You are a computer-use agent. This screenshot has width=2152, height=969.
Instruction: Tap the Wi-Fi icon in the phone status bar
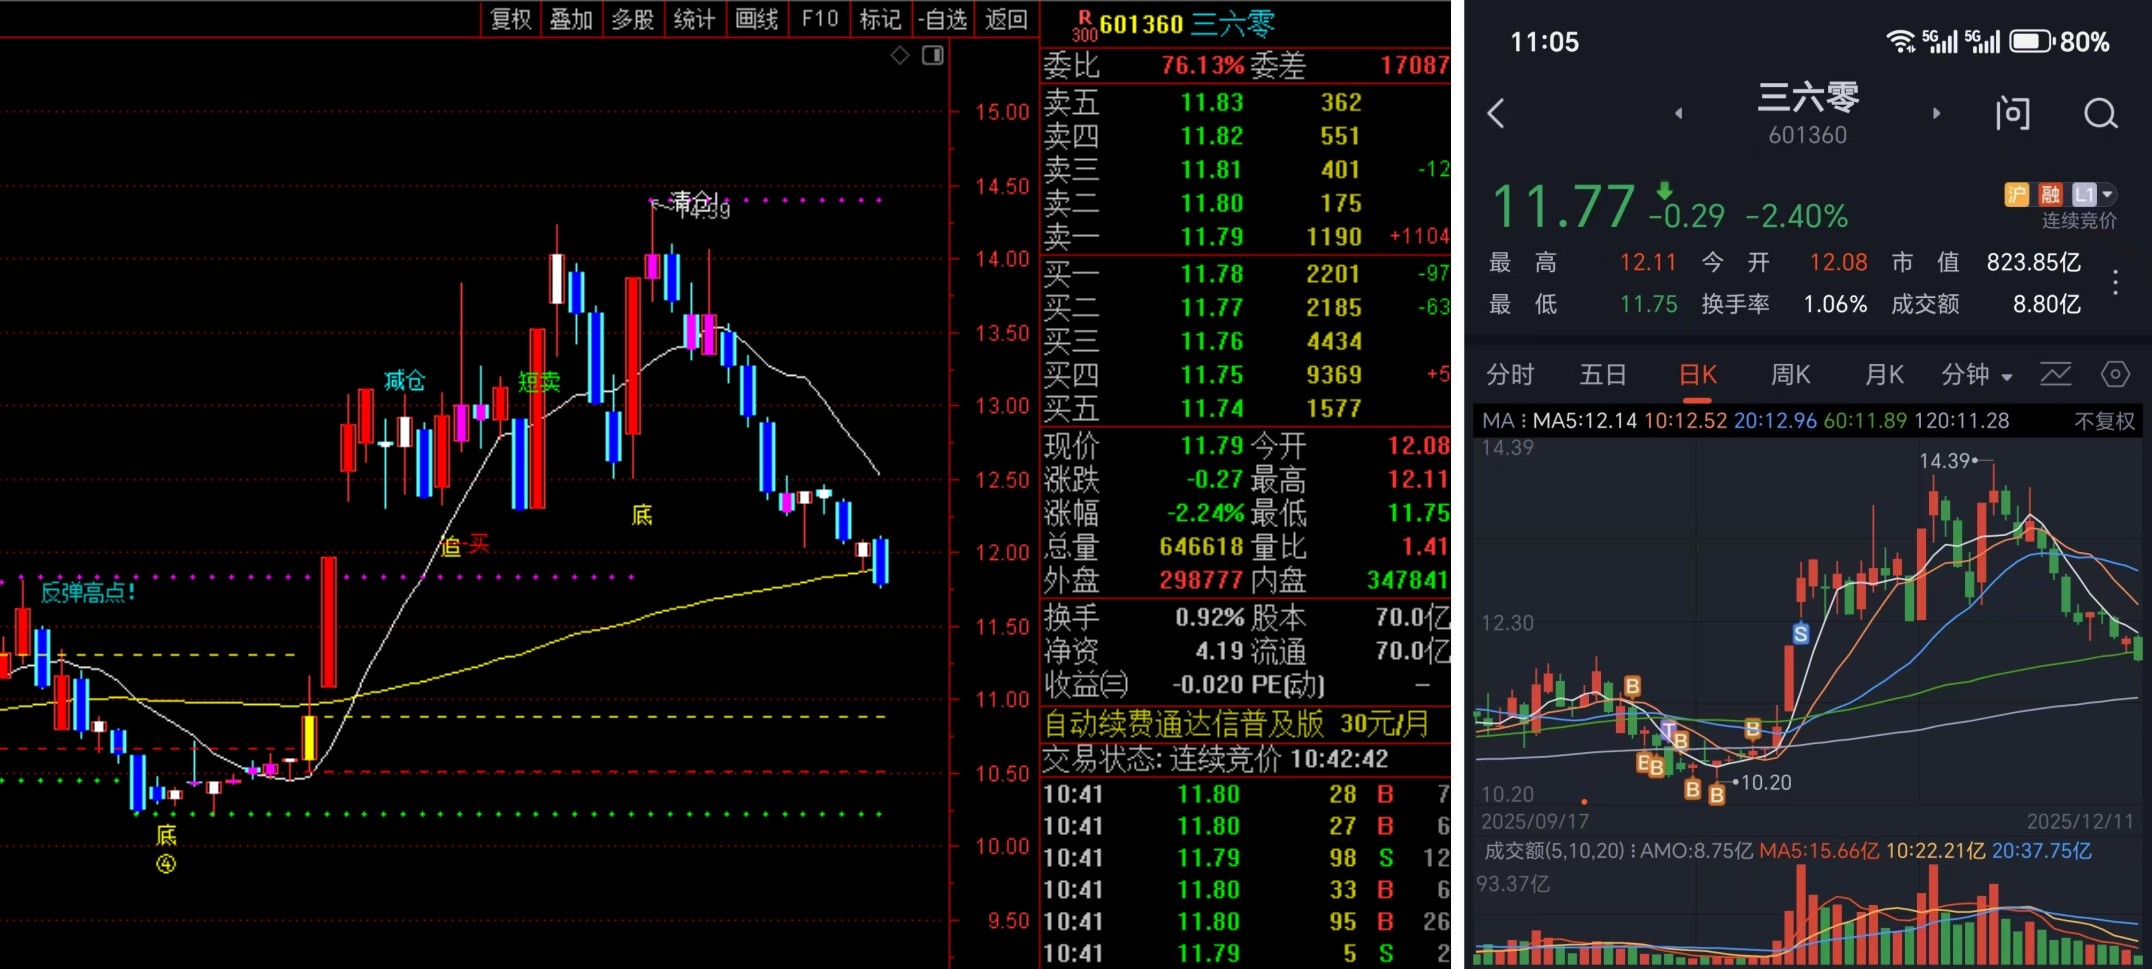1900,41
